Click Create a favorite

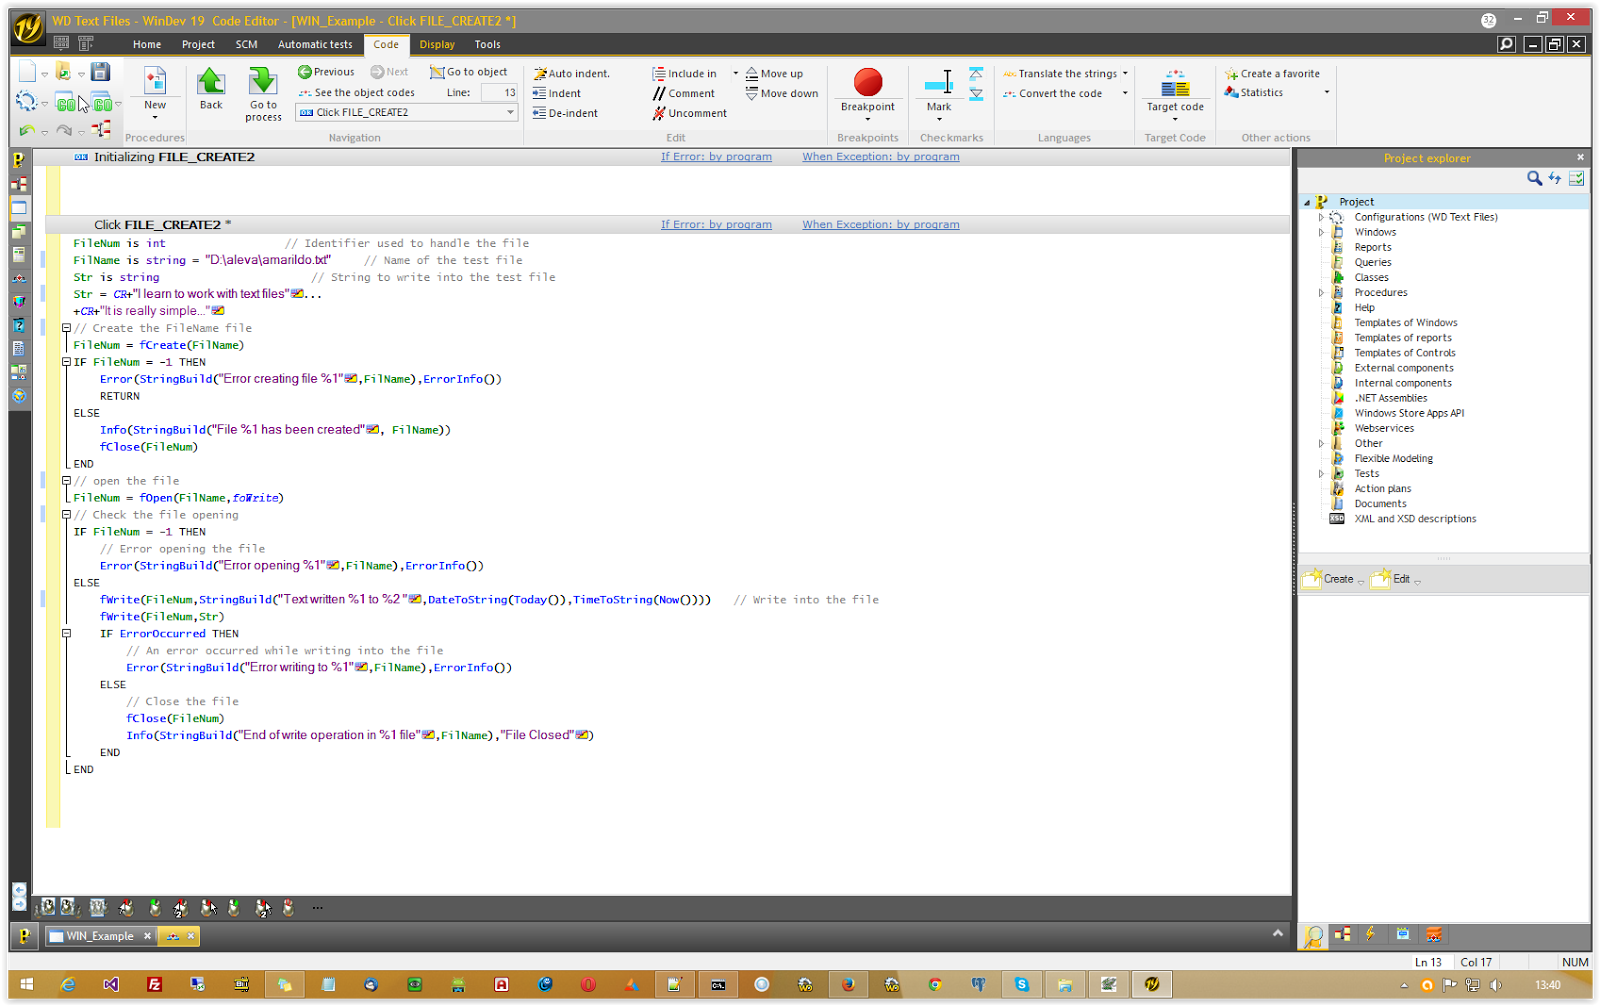point(1272,73)
